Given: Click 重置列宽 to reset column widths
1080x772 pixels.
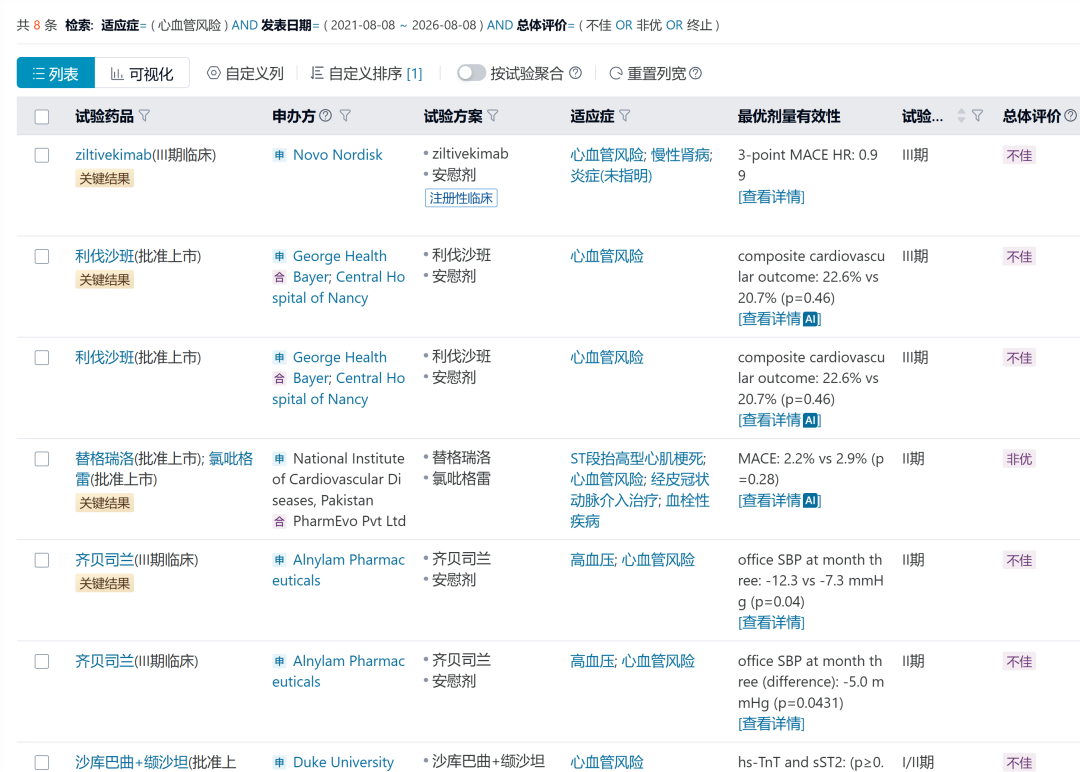Looking at the screenshot, I should (x=647, y=73).
